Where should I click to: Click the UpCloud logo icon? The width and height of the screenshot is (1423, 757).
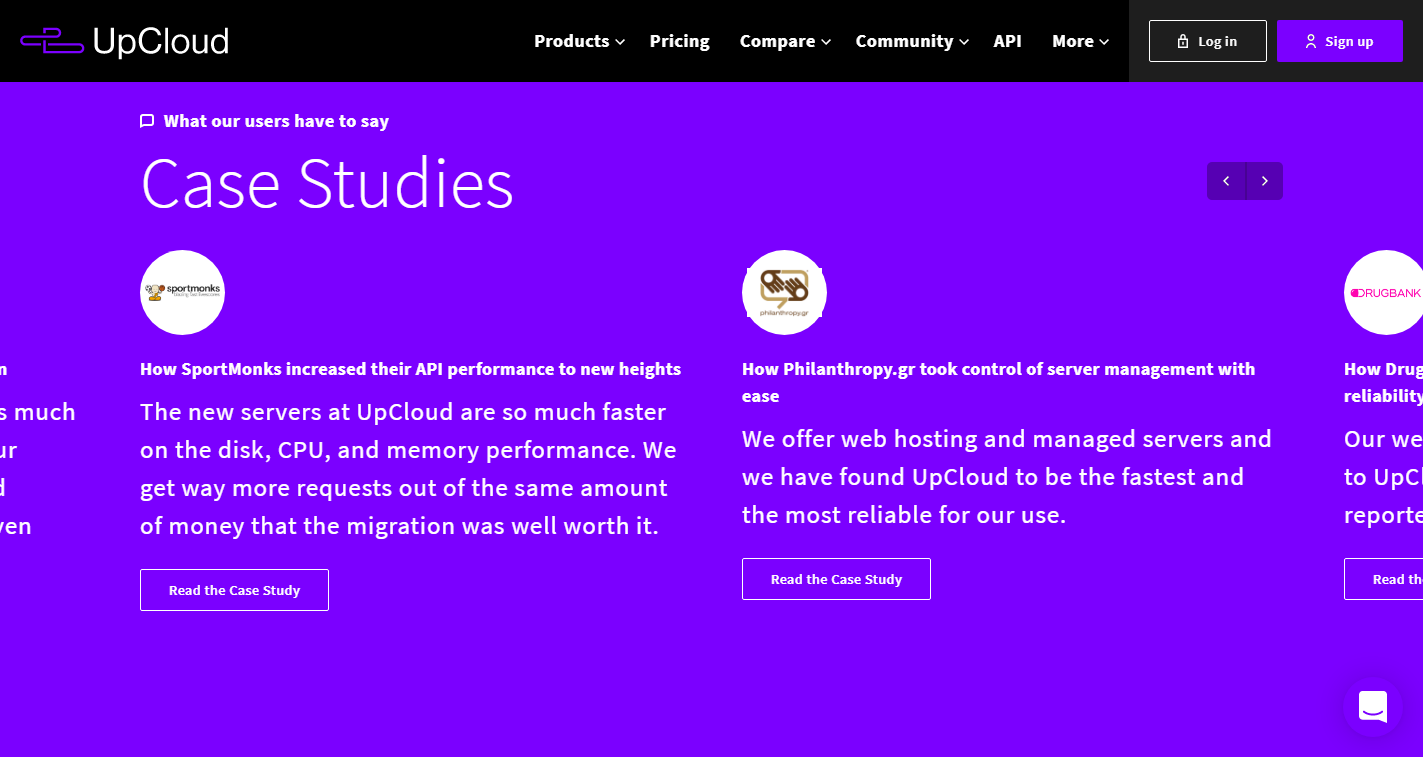pos(52,41)
